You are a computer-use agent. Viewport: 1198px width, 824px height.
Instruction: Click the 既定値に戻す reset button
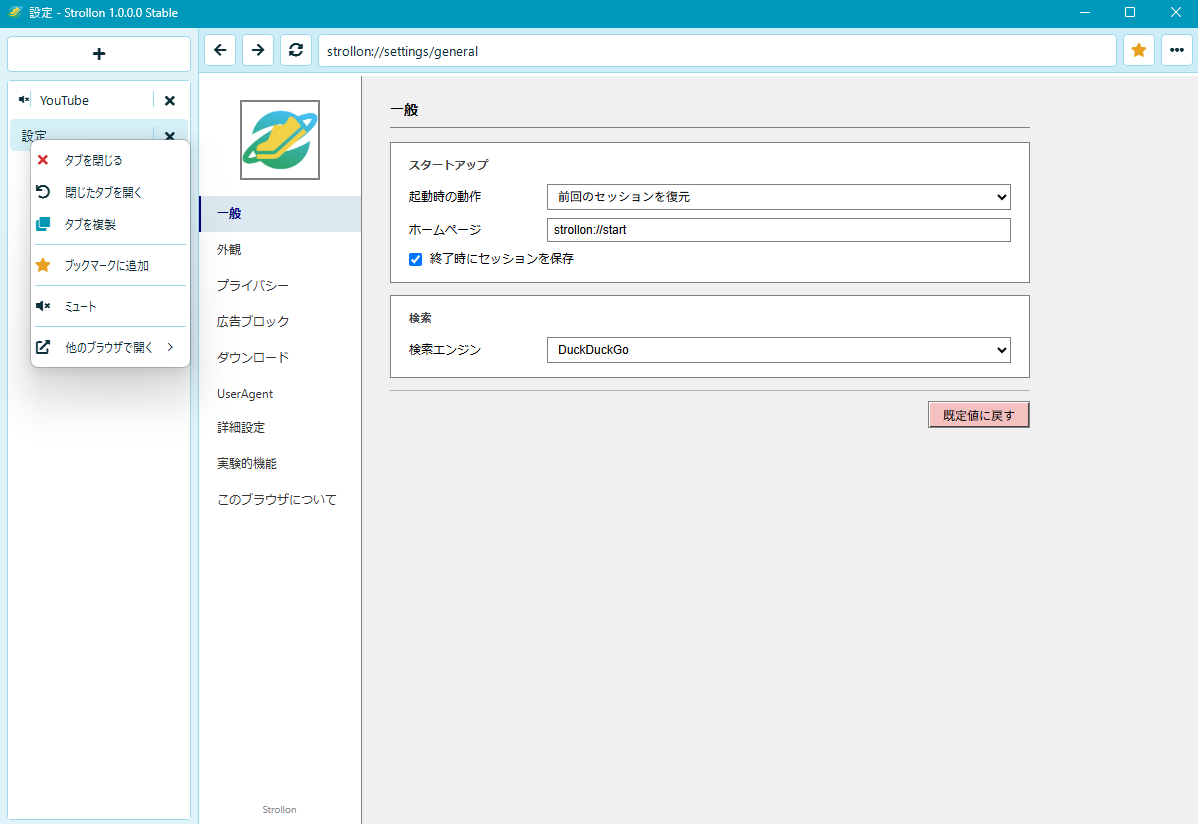(x=979, y=415)
